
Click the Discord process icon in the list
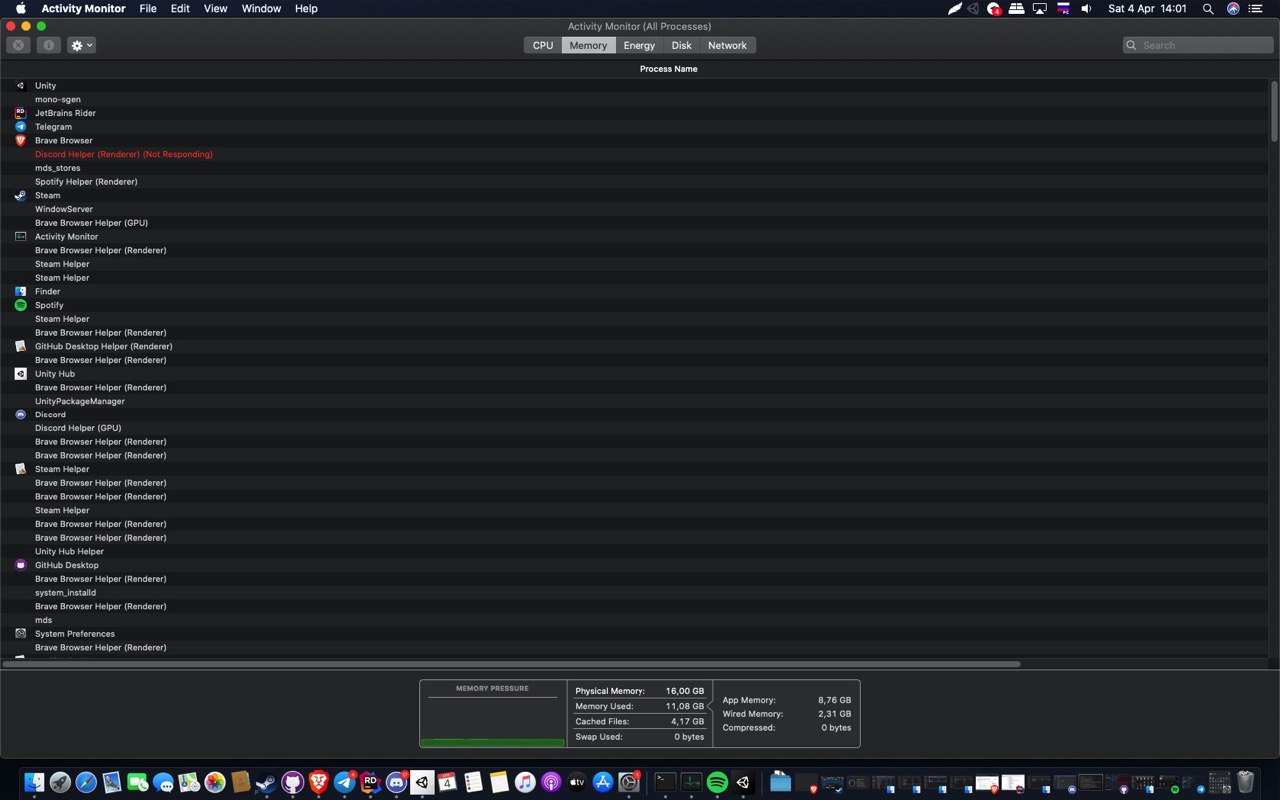point(20,414)
